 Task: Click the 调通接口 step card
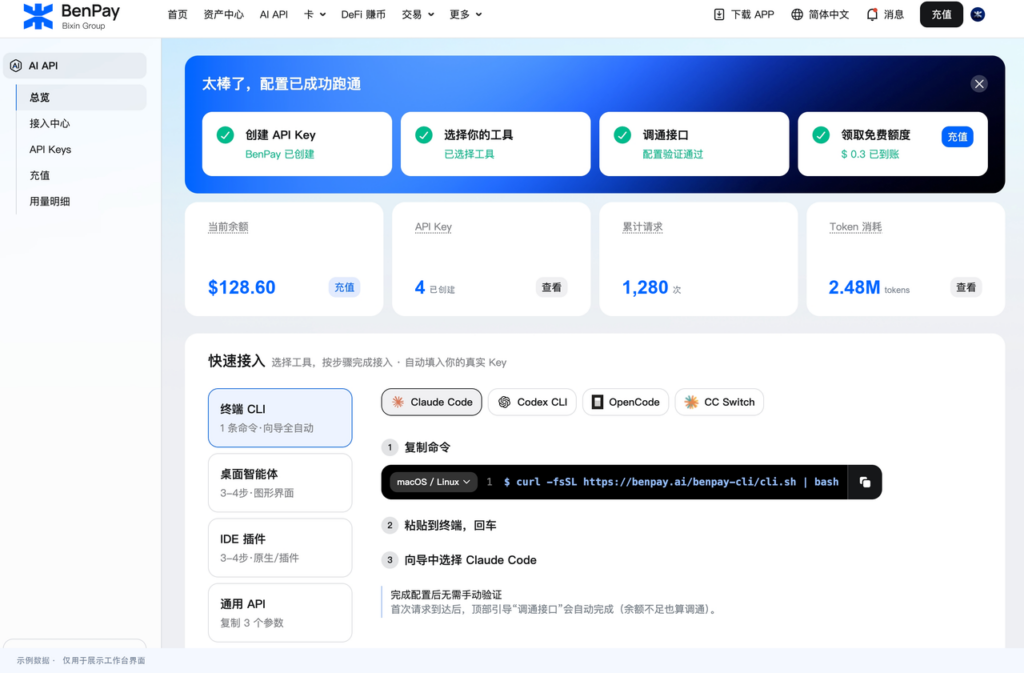pos(694,144)
